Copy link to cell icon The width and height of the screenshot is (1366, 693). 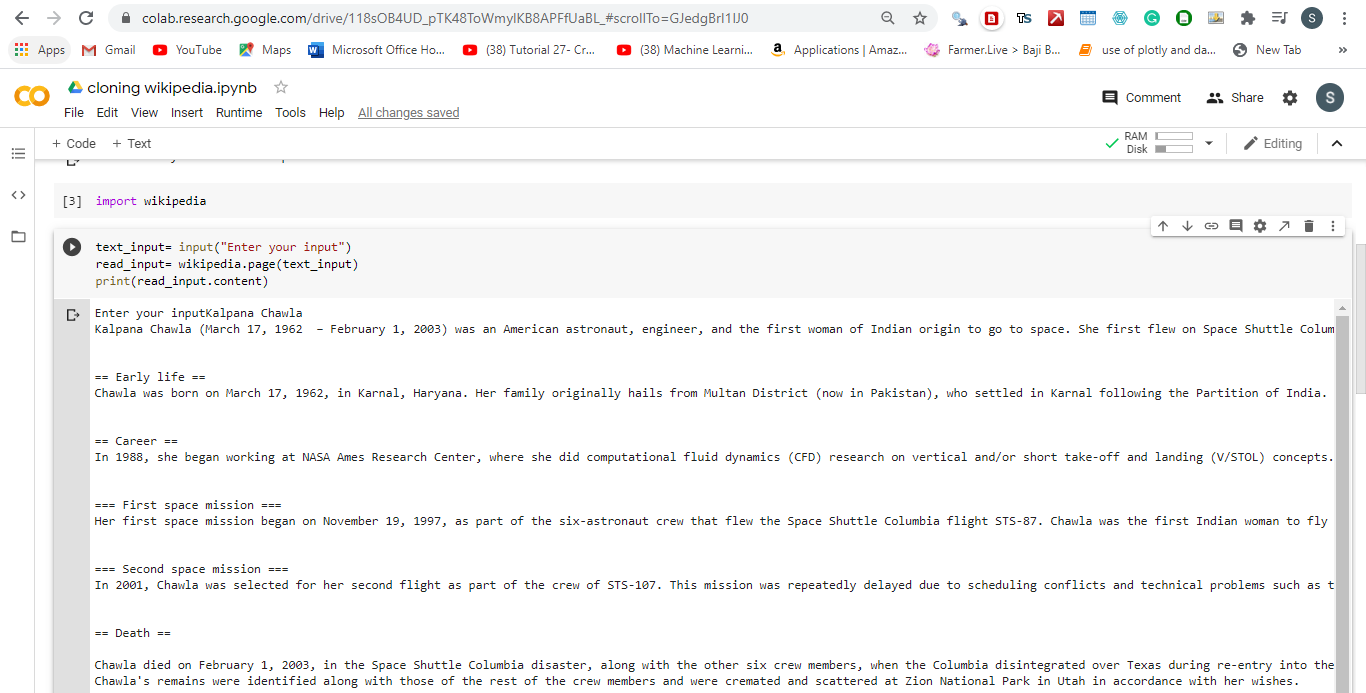click(x=1211, y=226)
